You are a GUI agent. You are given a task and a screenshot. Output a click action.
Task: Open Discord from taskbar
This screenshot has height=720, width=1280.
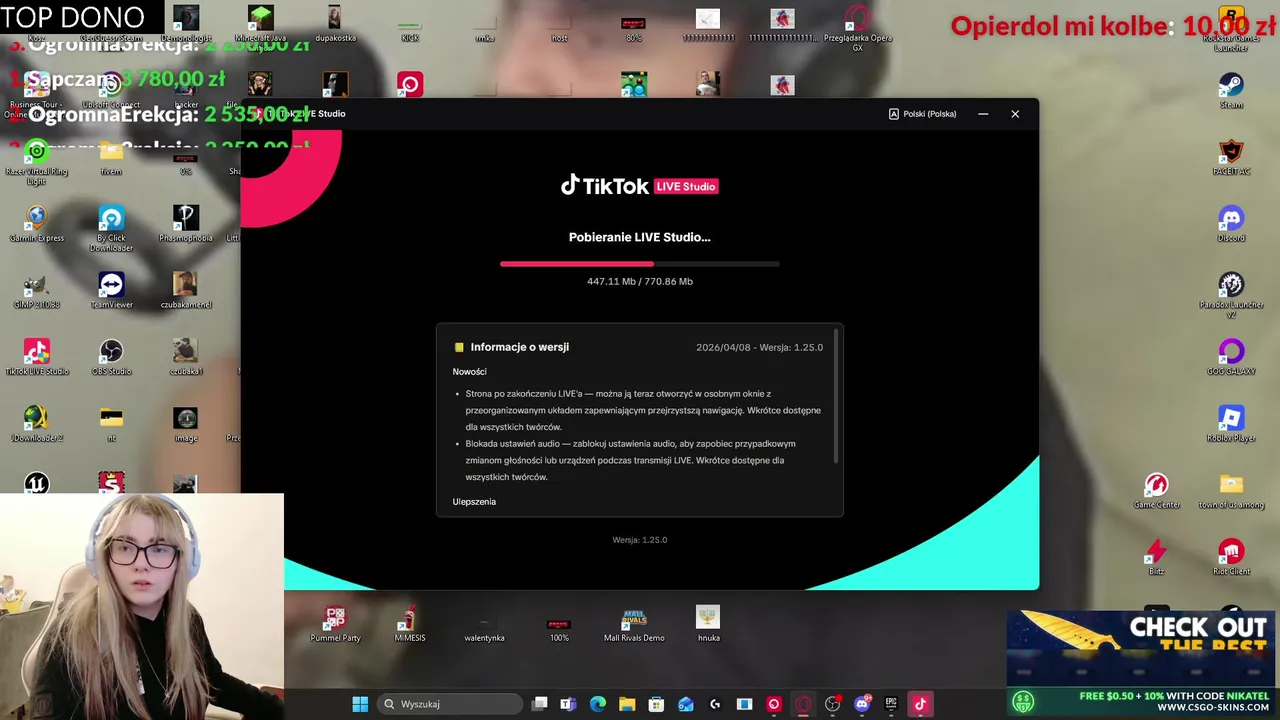[862, 704]
